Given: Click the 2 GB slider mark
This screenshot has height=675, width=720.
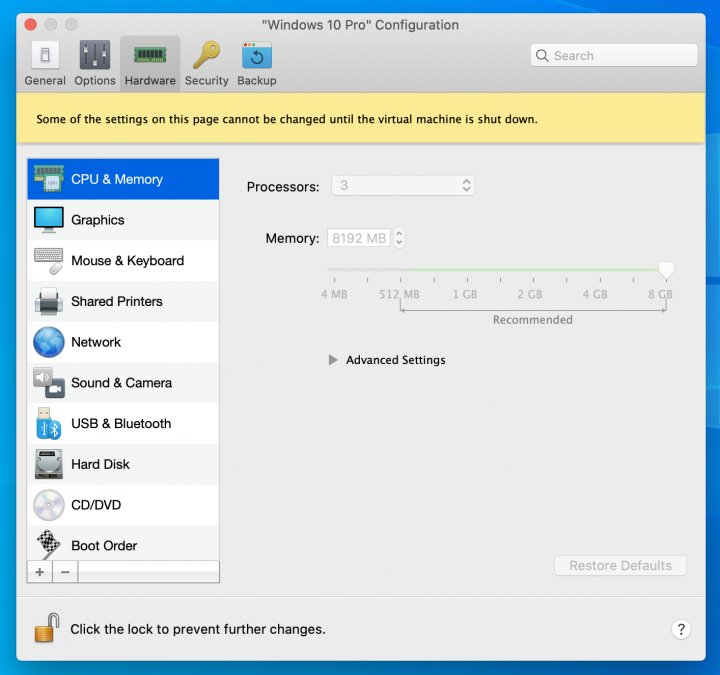Looking at the screenshot, I should [x=530, y=294].
